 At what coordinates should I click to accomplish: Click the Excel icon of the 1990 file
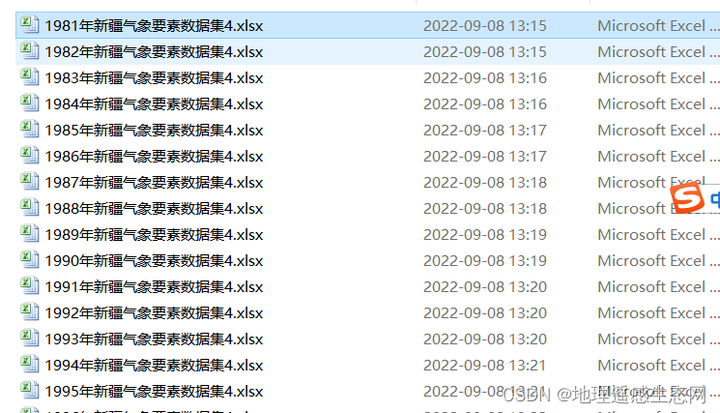point(29,260)
